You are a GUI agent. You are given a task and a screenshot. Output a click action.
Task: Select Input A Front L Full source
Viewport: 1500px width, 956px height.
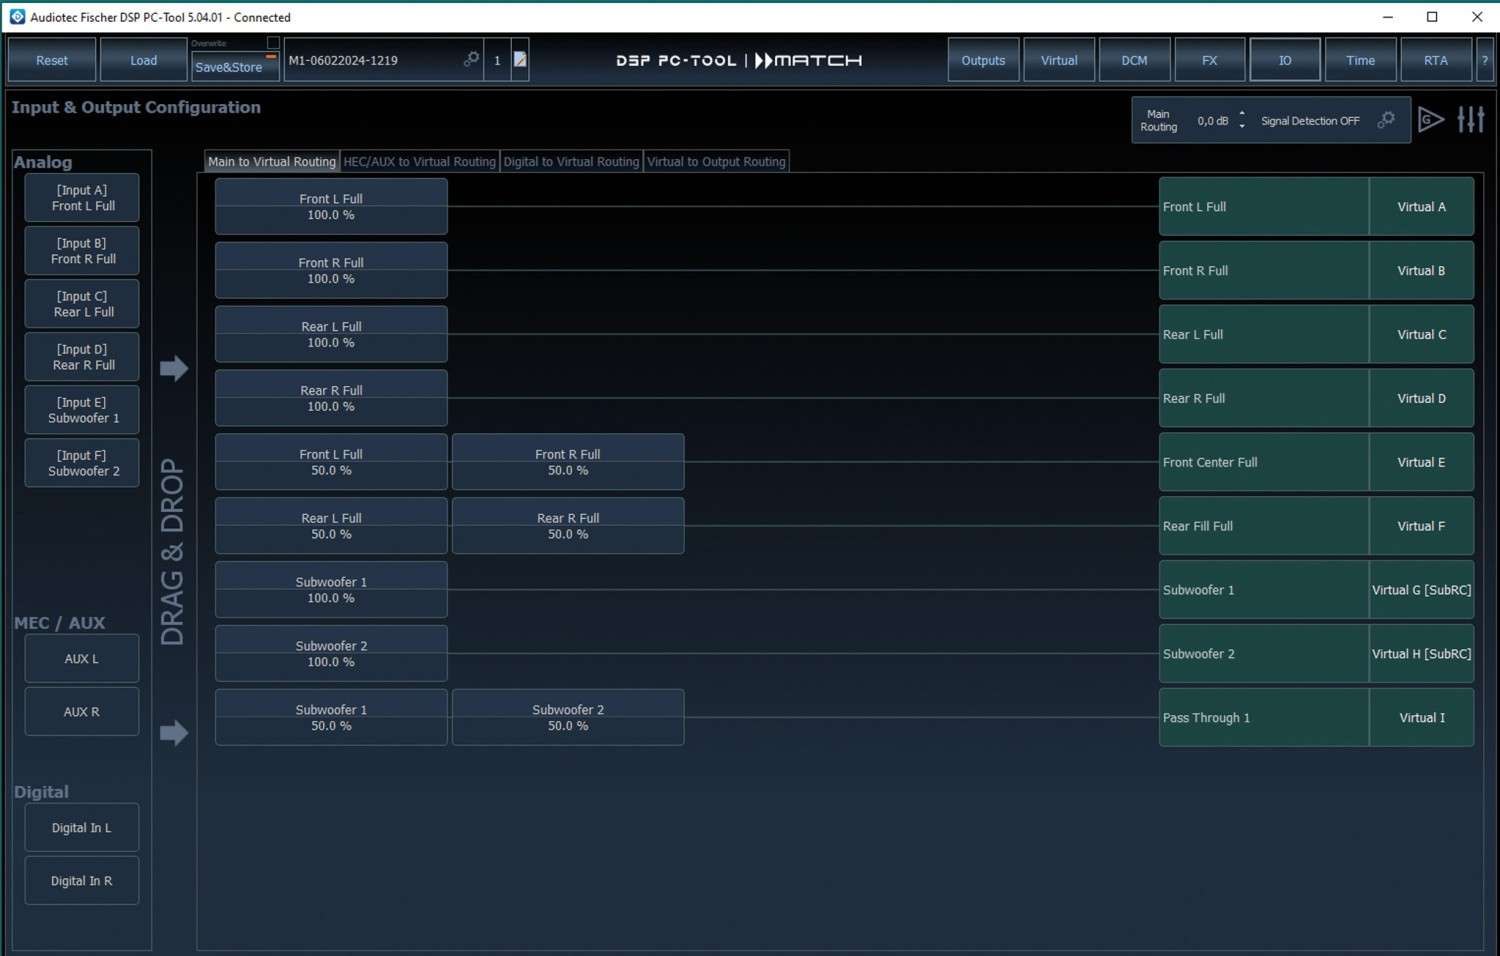pos(82,198)
